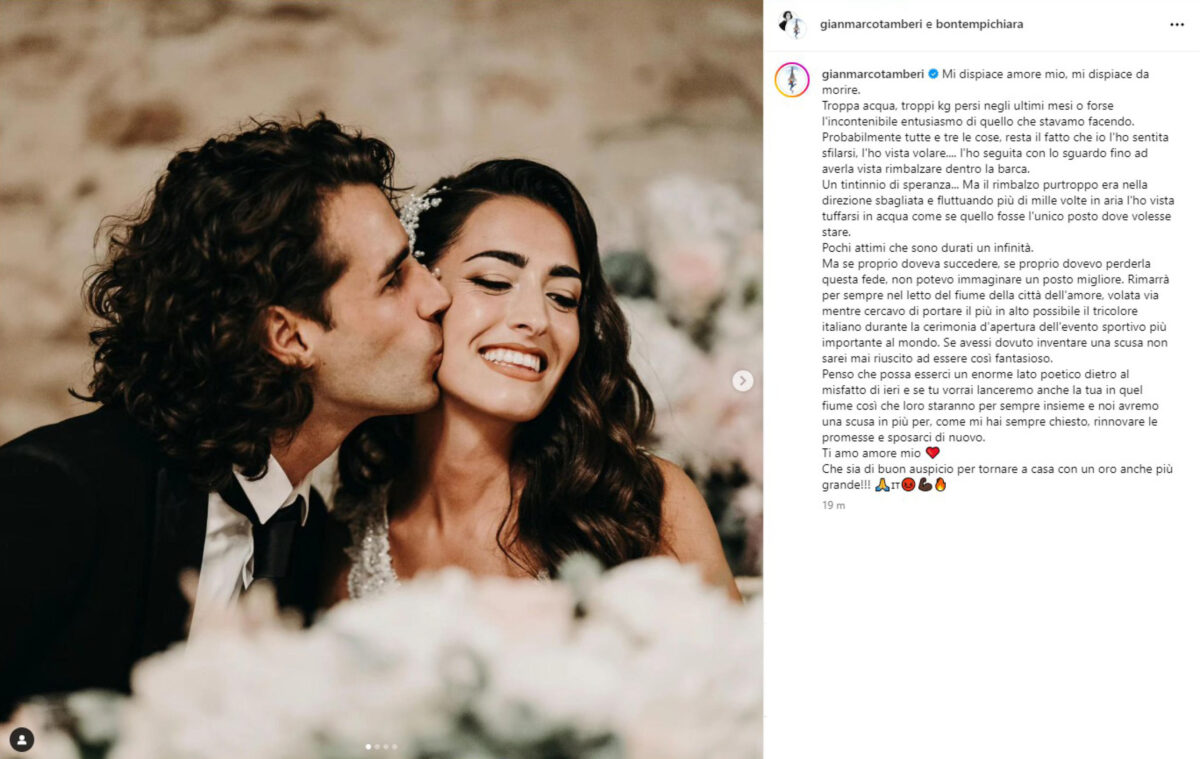Image resolution: width=1200 pixels, height=759 pixels.
Task: Click gianmarcotamberi username in the caption
Action: [x=872, y=74]
